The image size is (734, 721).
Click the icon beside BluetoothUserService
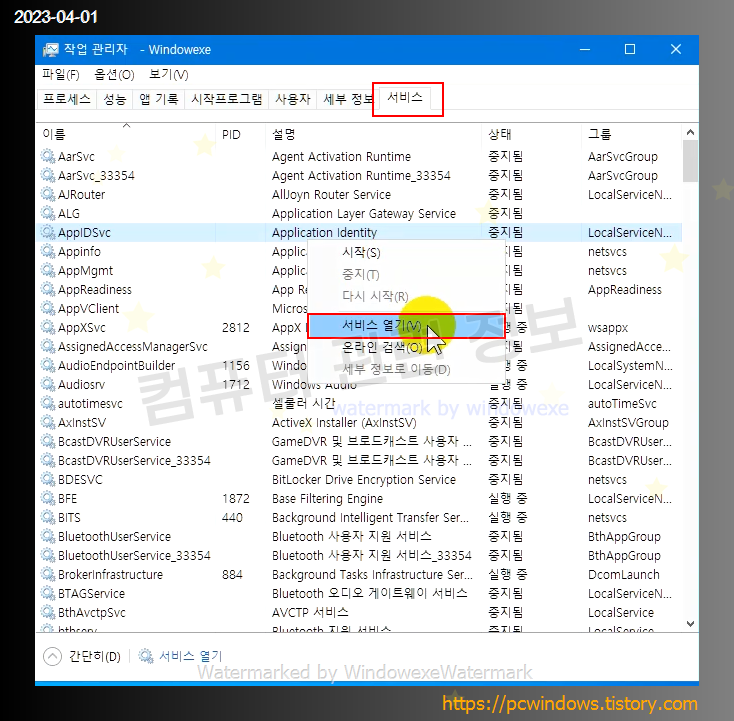click(48, 536)
